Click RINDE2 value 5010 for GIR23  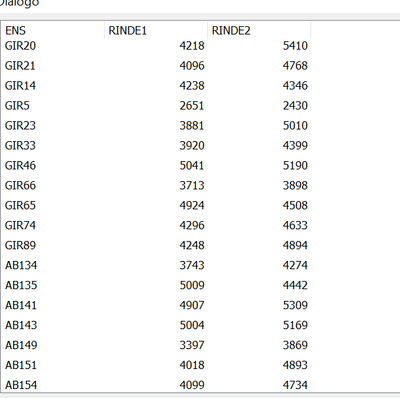pos(295,126)
